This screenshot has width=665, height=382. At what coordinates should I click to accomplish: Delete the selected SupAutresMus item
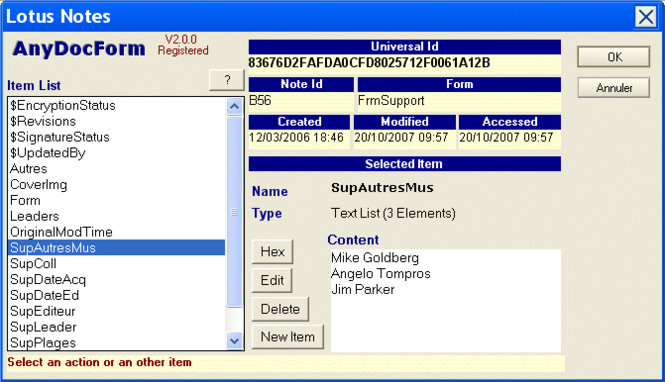tap(280, 309)
